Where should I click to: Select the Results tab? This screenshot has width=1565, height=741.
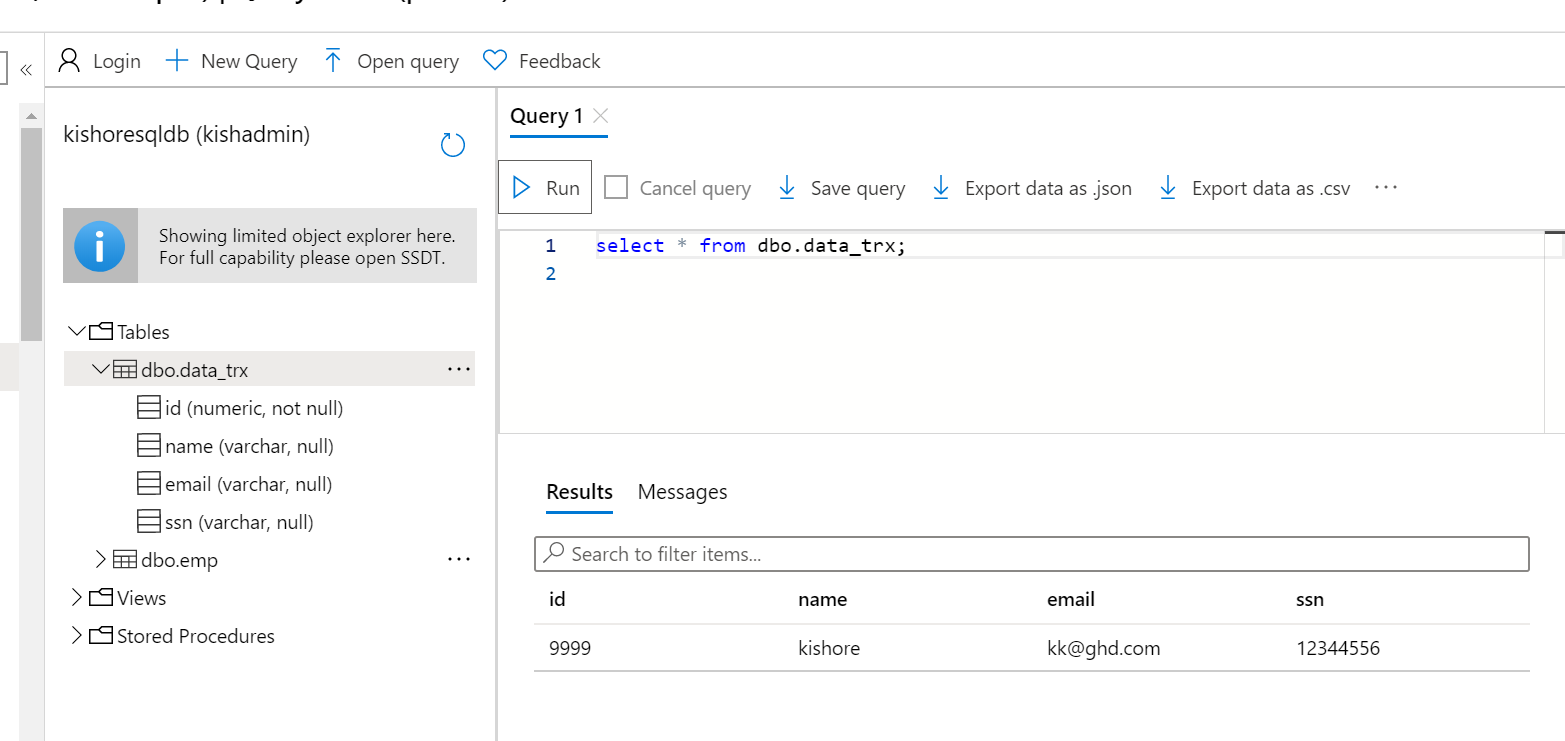[579, 492]
